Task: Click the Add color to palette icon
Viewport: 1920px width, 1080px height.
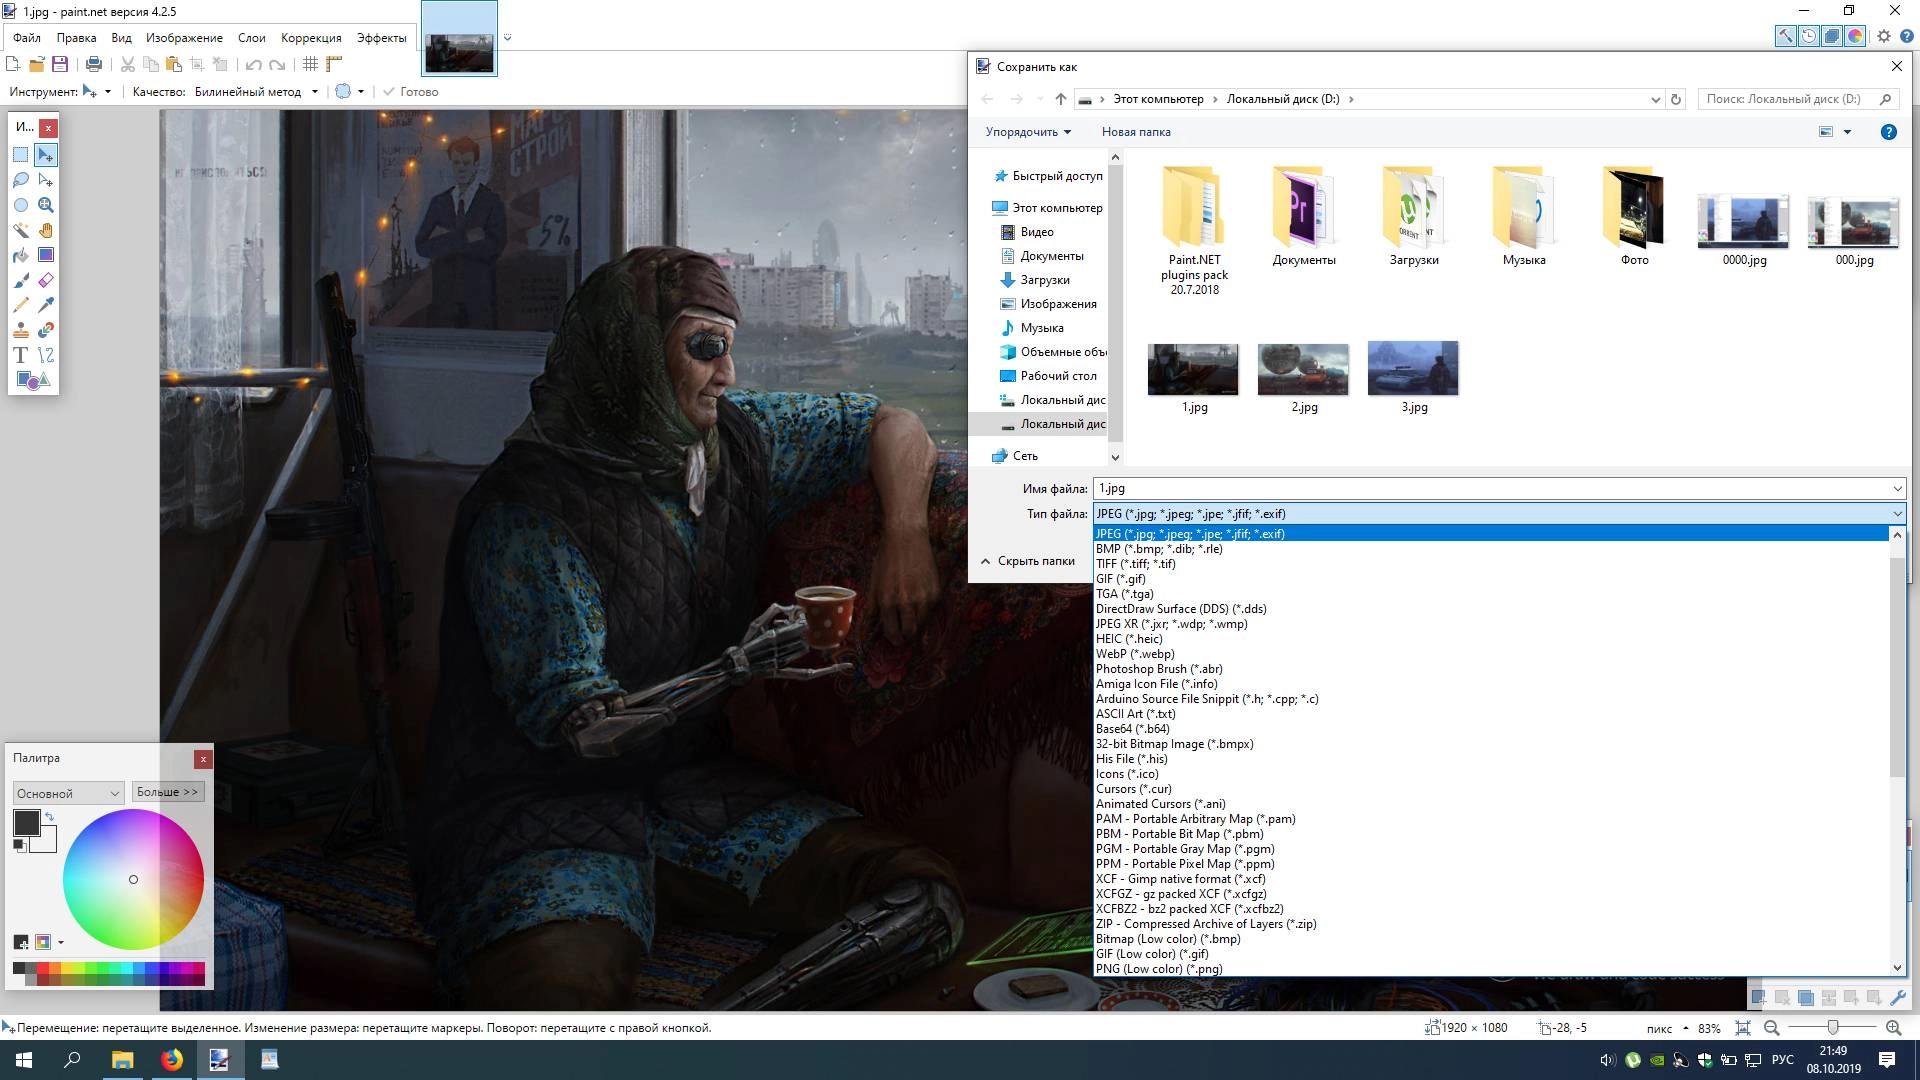Action: (x=21, y=942)
